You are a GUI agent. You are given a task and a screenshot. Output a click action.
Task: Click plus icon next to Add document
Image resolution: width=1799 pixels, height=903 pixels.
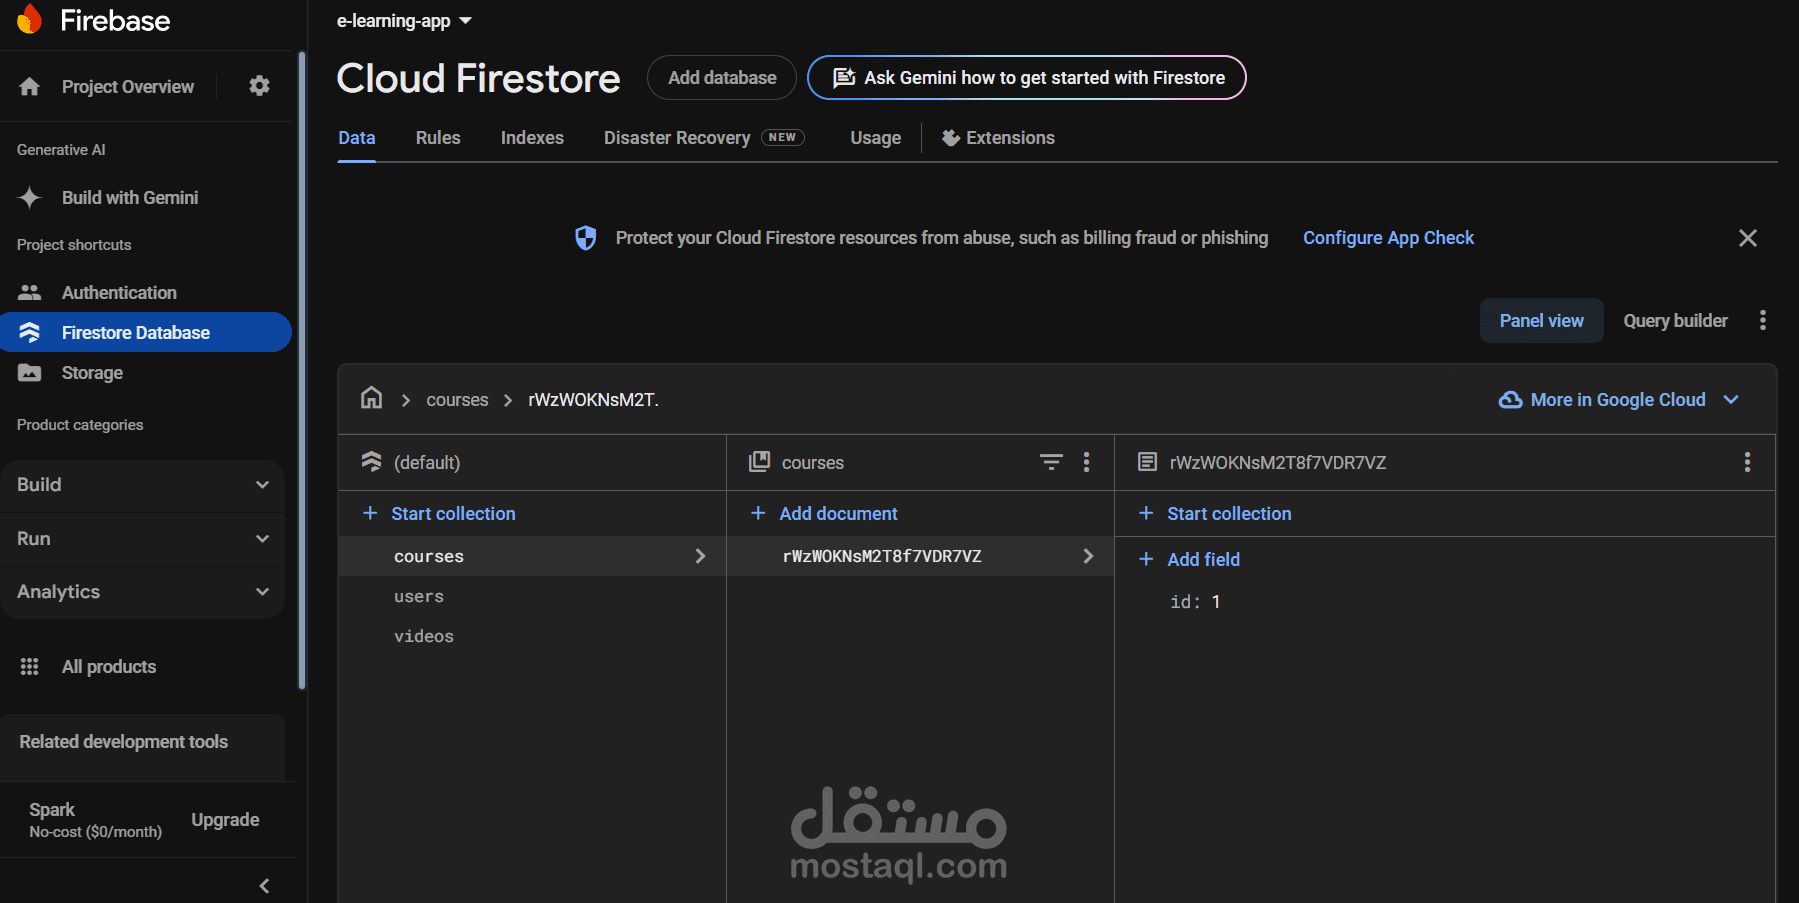758,513
